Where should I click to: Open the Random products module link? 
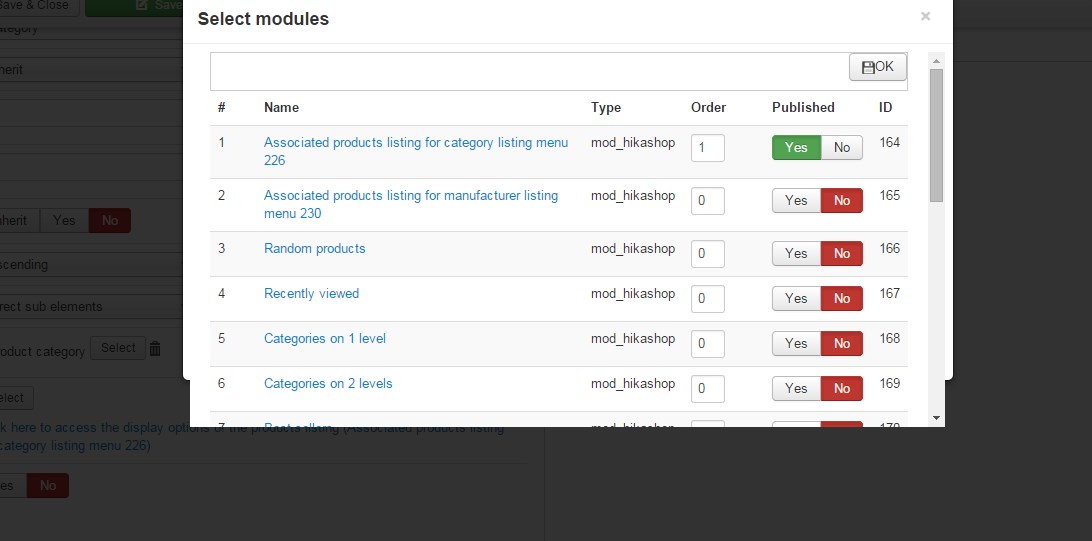[314, 249]
